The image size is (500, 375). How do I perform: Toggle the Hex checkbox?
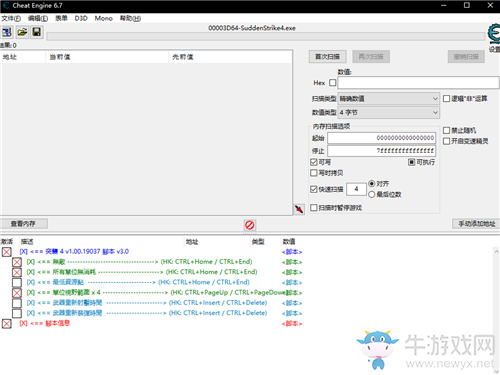pos(332,82)
